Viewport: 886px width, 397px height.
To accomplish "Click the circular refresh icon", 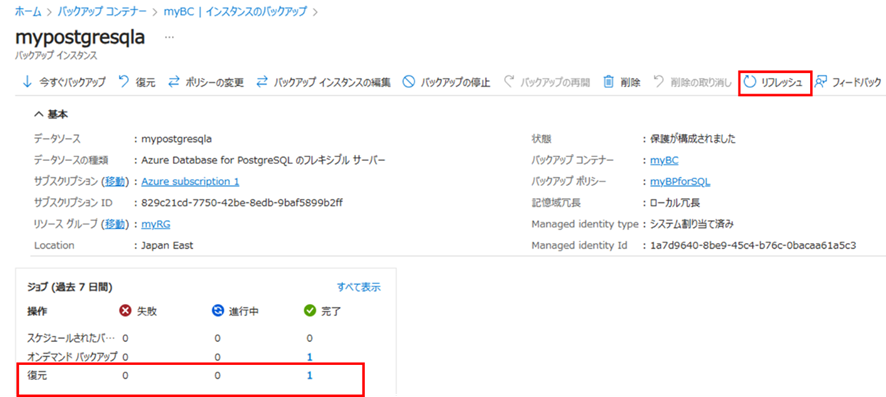I will 749,82.
